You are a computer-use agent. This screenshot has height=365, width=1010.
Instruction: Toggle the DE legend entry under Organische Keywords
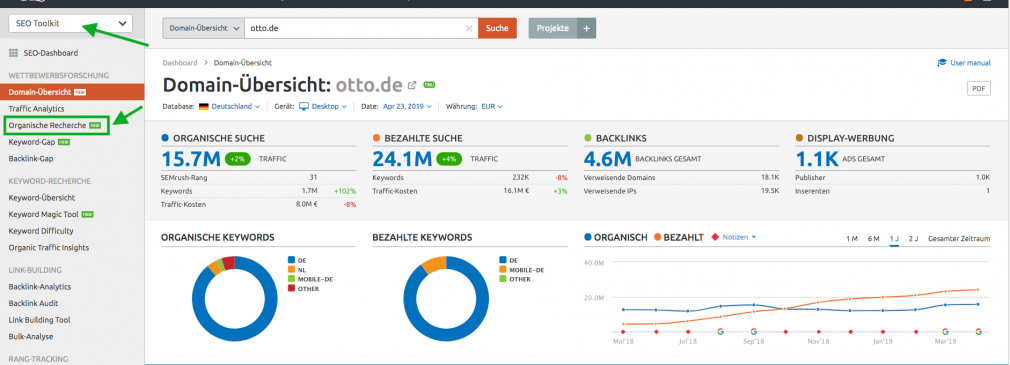pos(298,260)
